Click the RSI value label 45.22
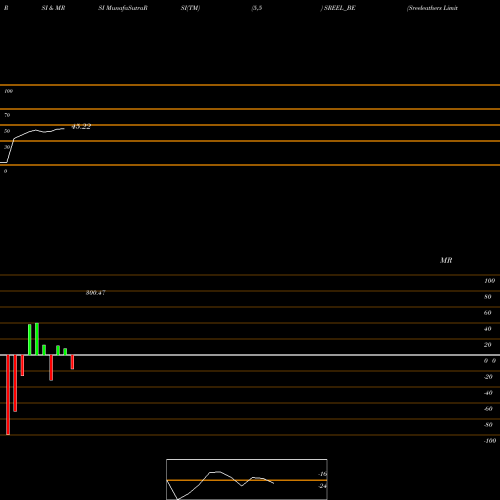The height and width of the screenshot is (500, 500). click(81, 127)
